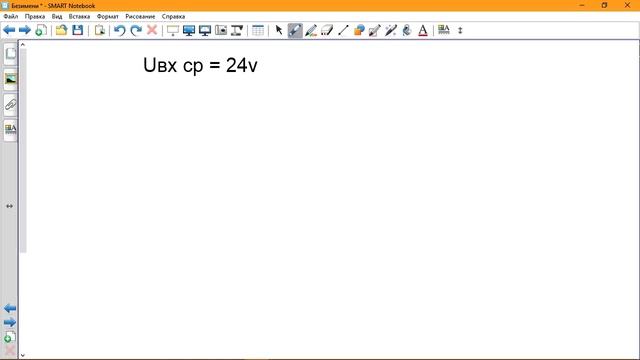Undo the last action
This screenshot has height=360, width=640.
tap(120, 30)
